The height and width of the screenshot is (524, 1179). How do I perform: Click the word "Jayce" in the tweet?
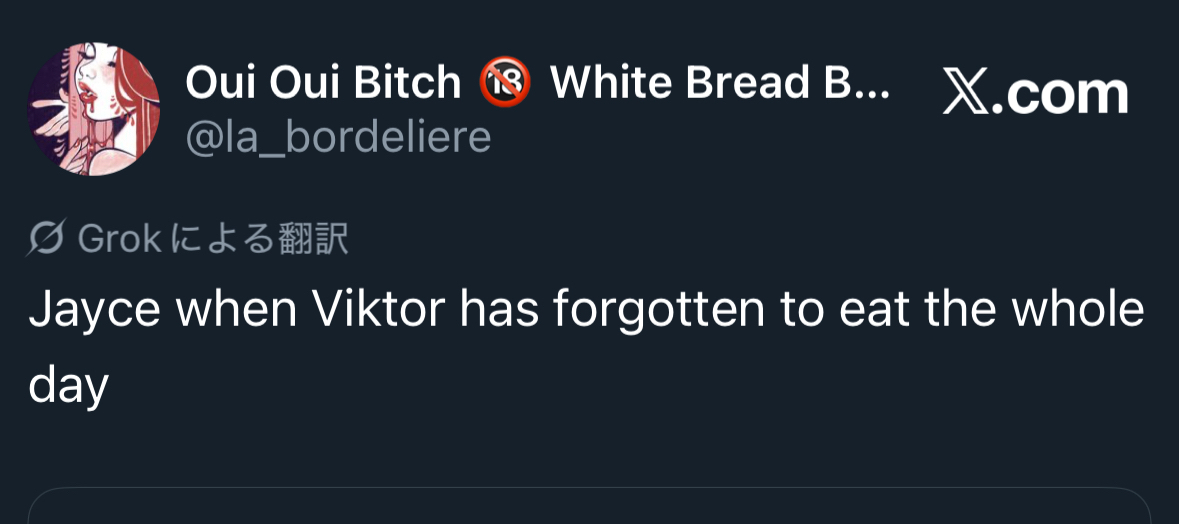pos(94,311)
